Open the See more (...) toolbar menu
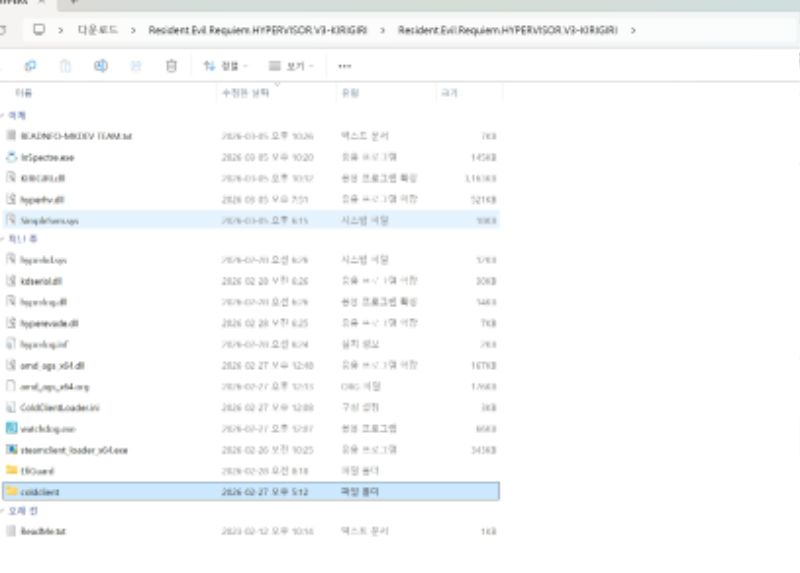800x573 pixels. [344, 66]
